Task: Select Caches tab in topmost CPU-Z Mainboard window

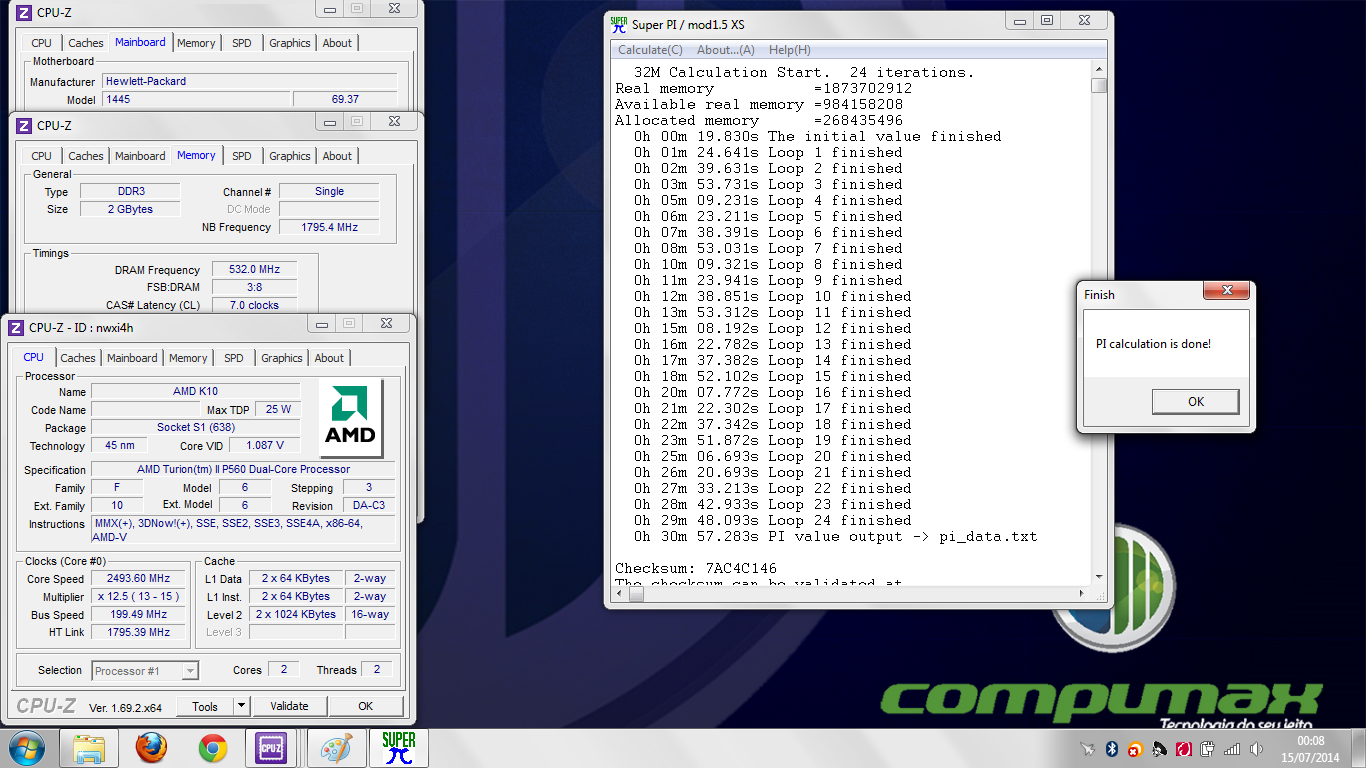Action: click(x=86, y=43)
